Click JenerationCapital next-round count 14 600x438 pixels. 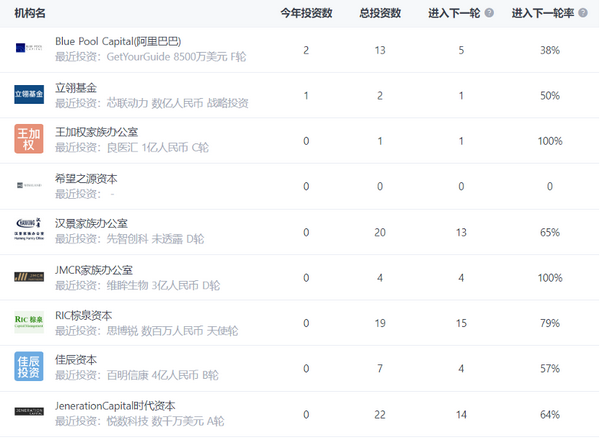(x=461, y=415)
